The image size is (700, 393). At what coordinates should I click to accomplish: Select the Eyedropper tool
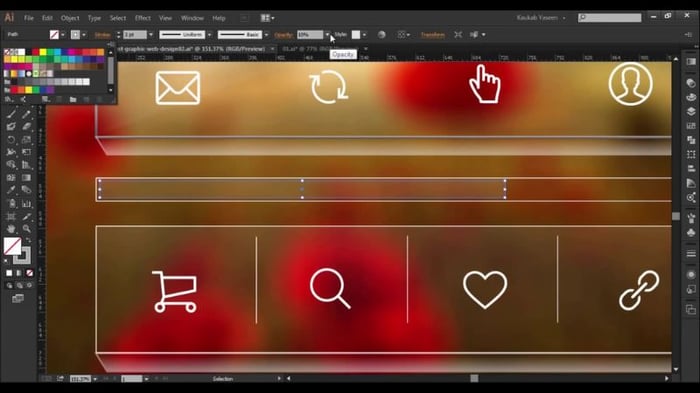coord(11,190)
